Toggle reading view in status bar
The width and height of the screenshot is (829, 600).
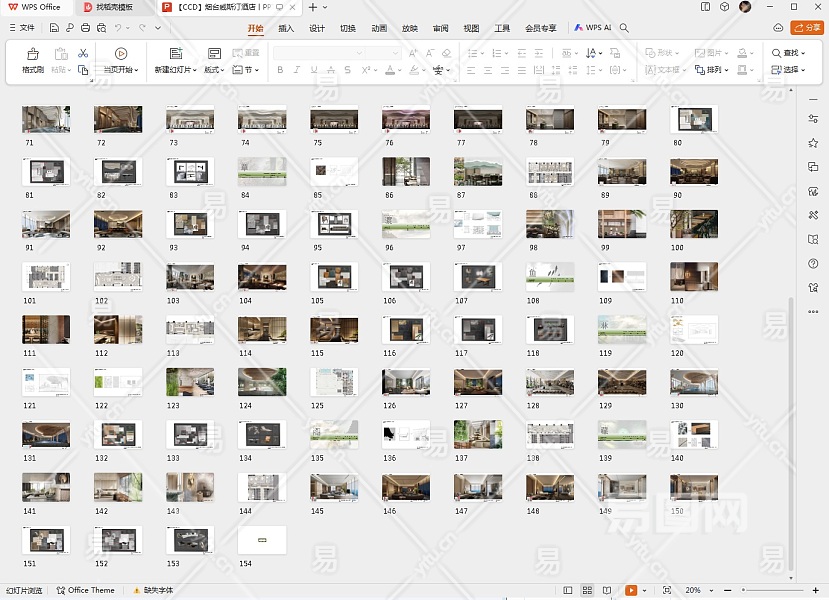[608, 591]
